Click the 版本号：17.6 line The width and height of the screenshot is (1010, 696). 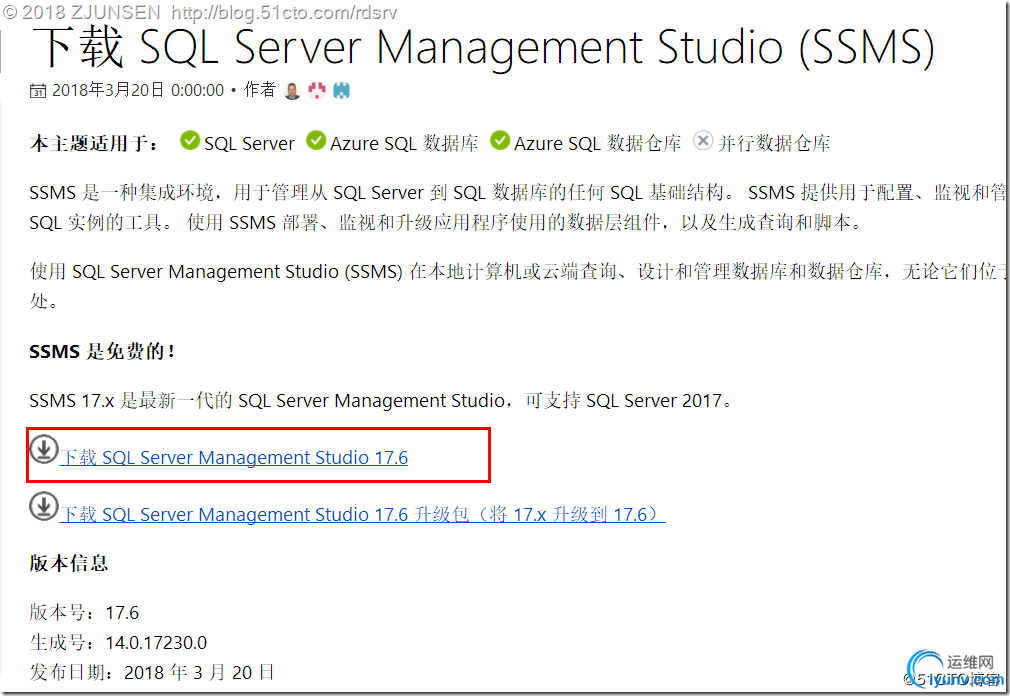[84, 612]
